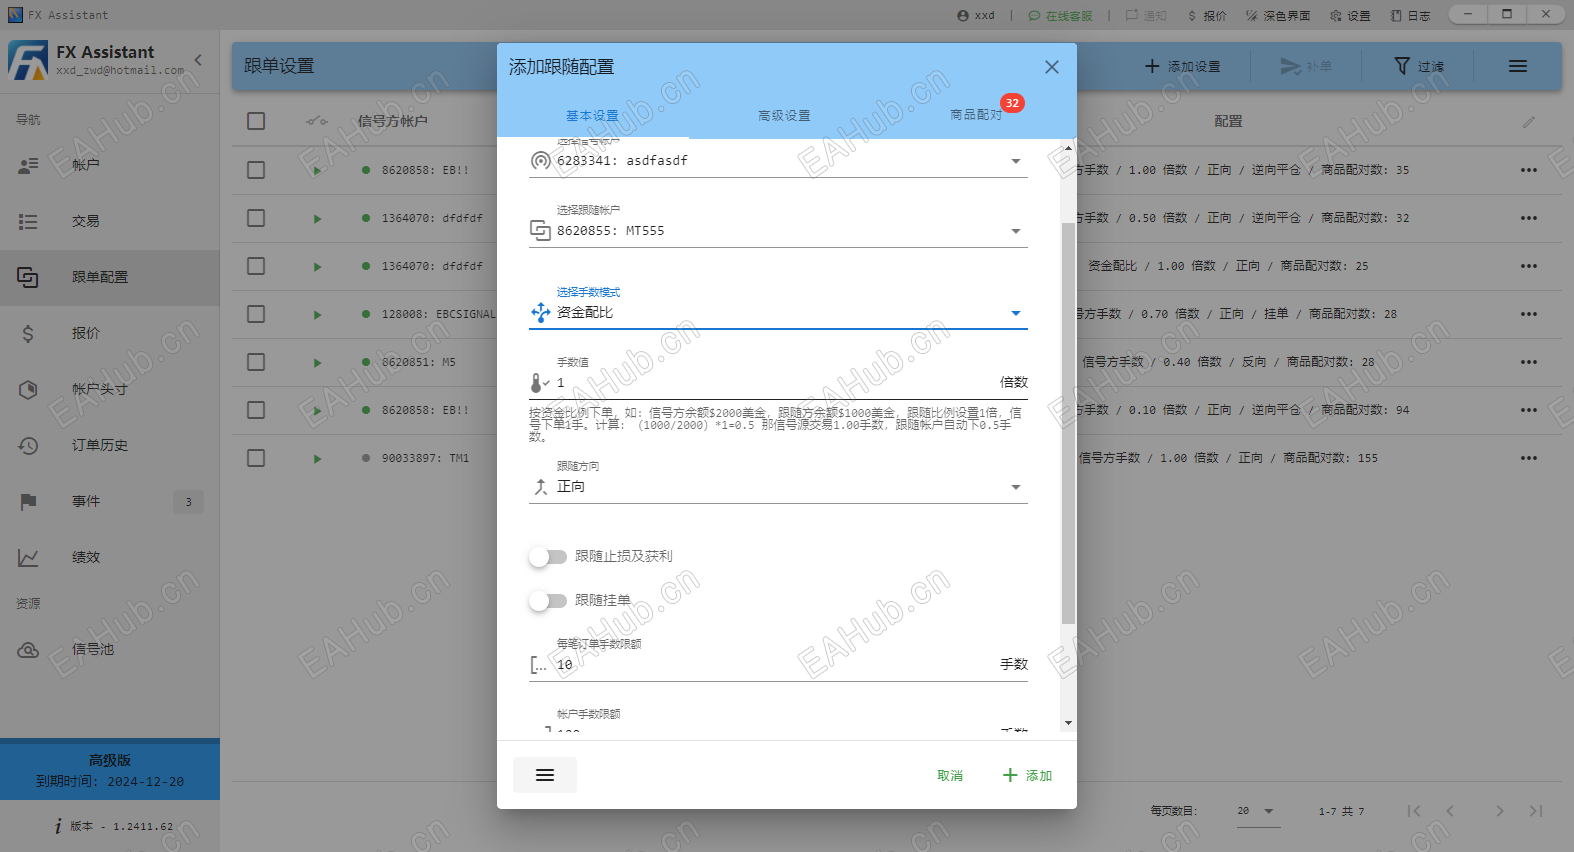Open 设置 settings in the title bar

1350,15
